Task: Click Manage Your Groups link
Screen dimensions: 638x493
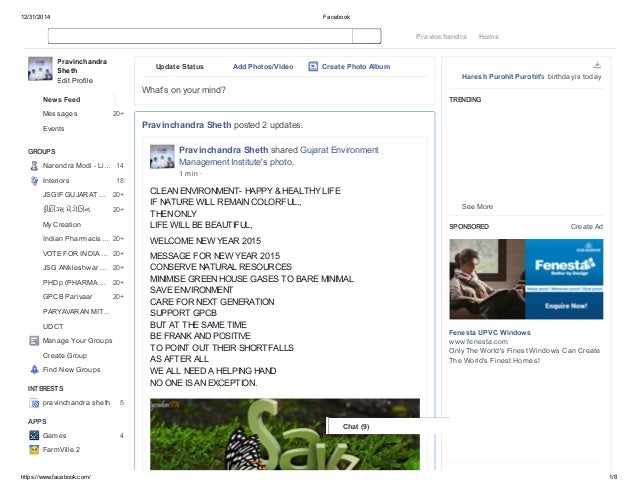Action: pyautogui.click(x=77, y=340)
